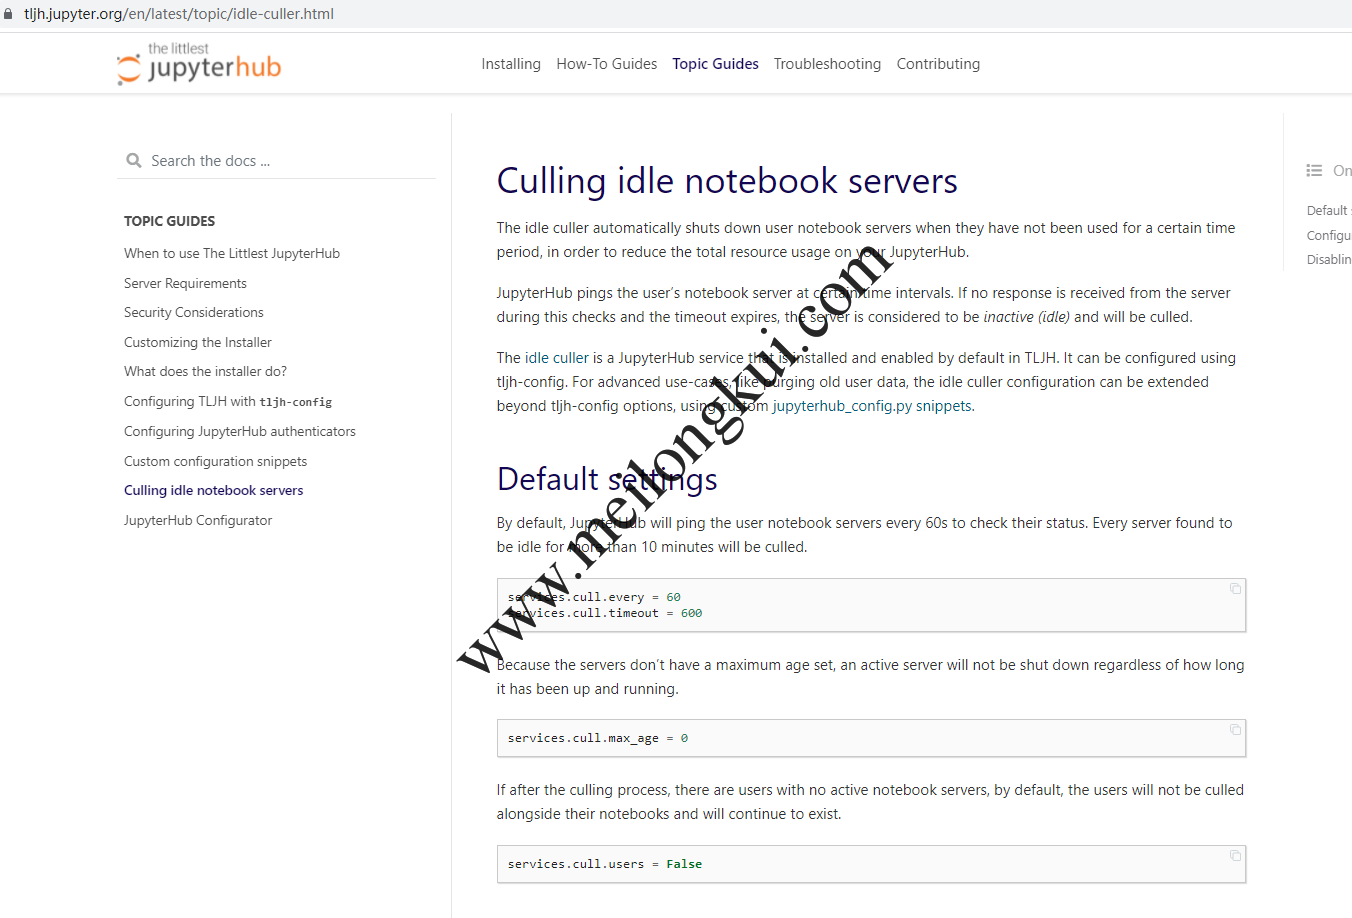Open Security Considerations page
The width and height of the screenshot is (1352, 918).
194,312
